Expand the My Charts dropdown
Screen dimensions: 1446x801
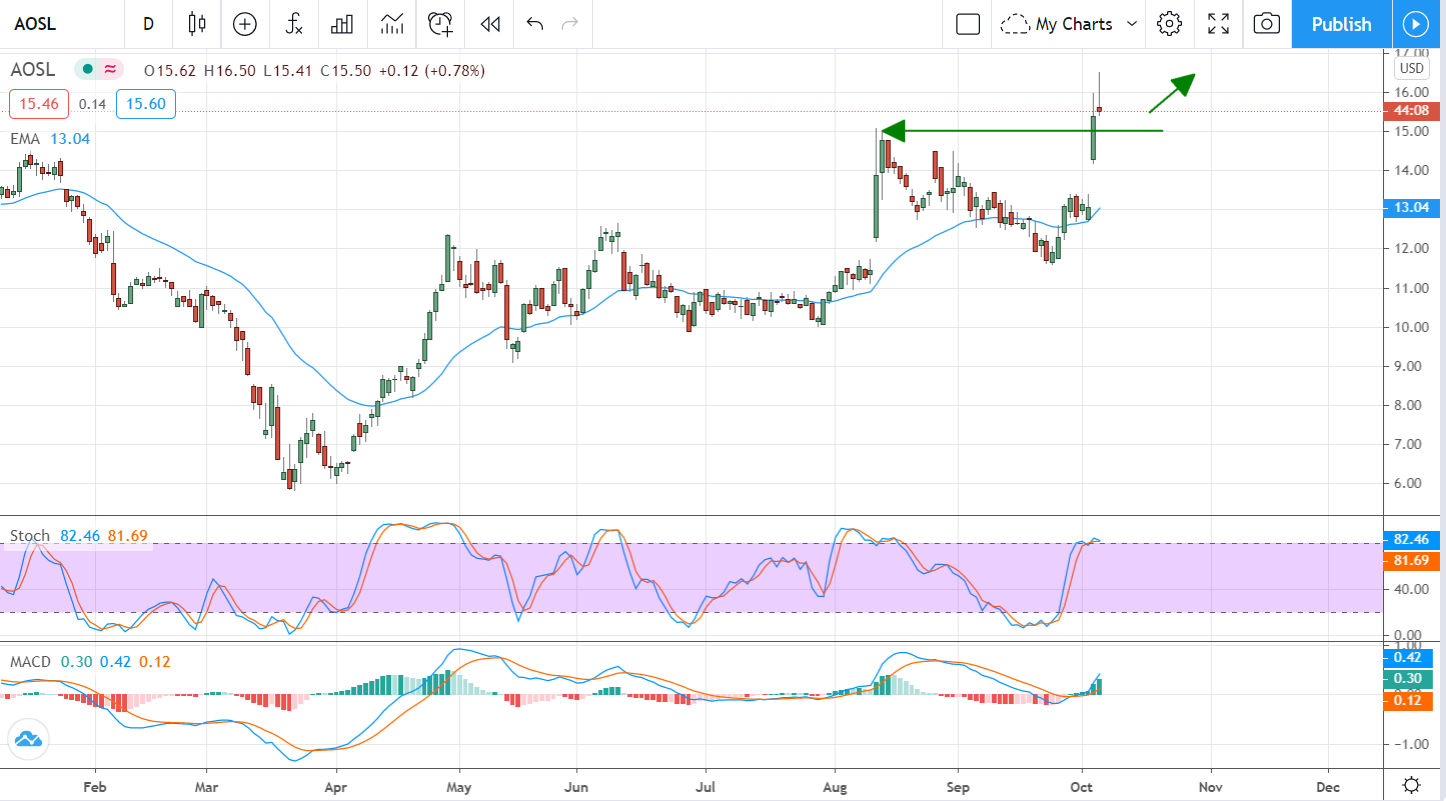coord(1071,24)
